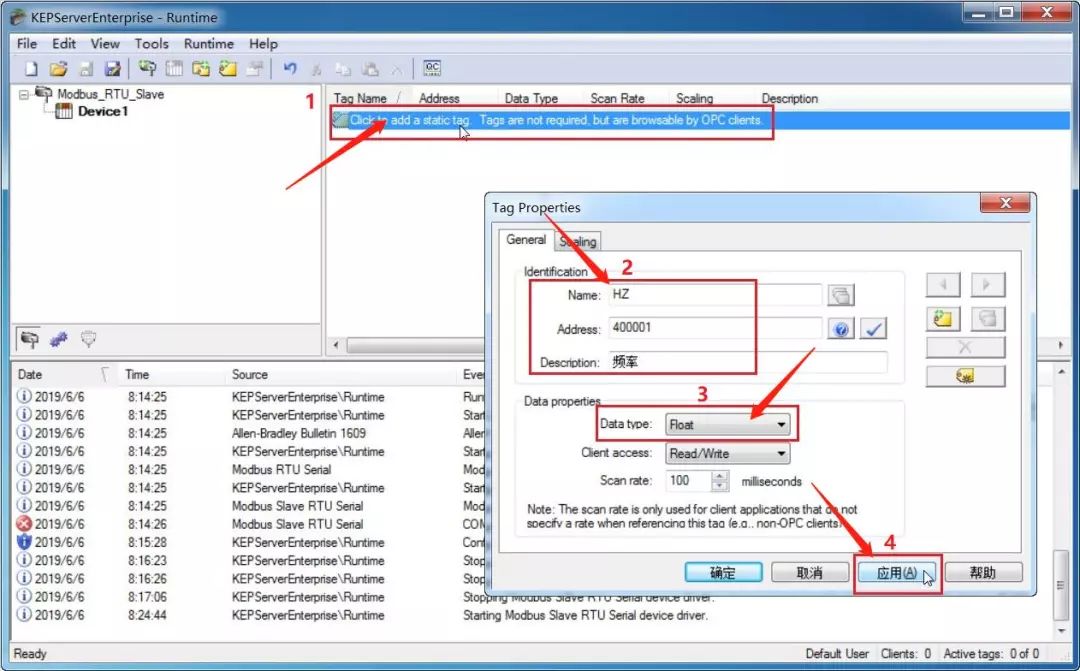Image resolution: width=1080 pixels, height=671 pixels.
Task: Click the 确定 (OK) button
Action: (x=723, y=572)
